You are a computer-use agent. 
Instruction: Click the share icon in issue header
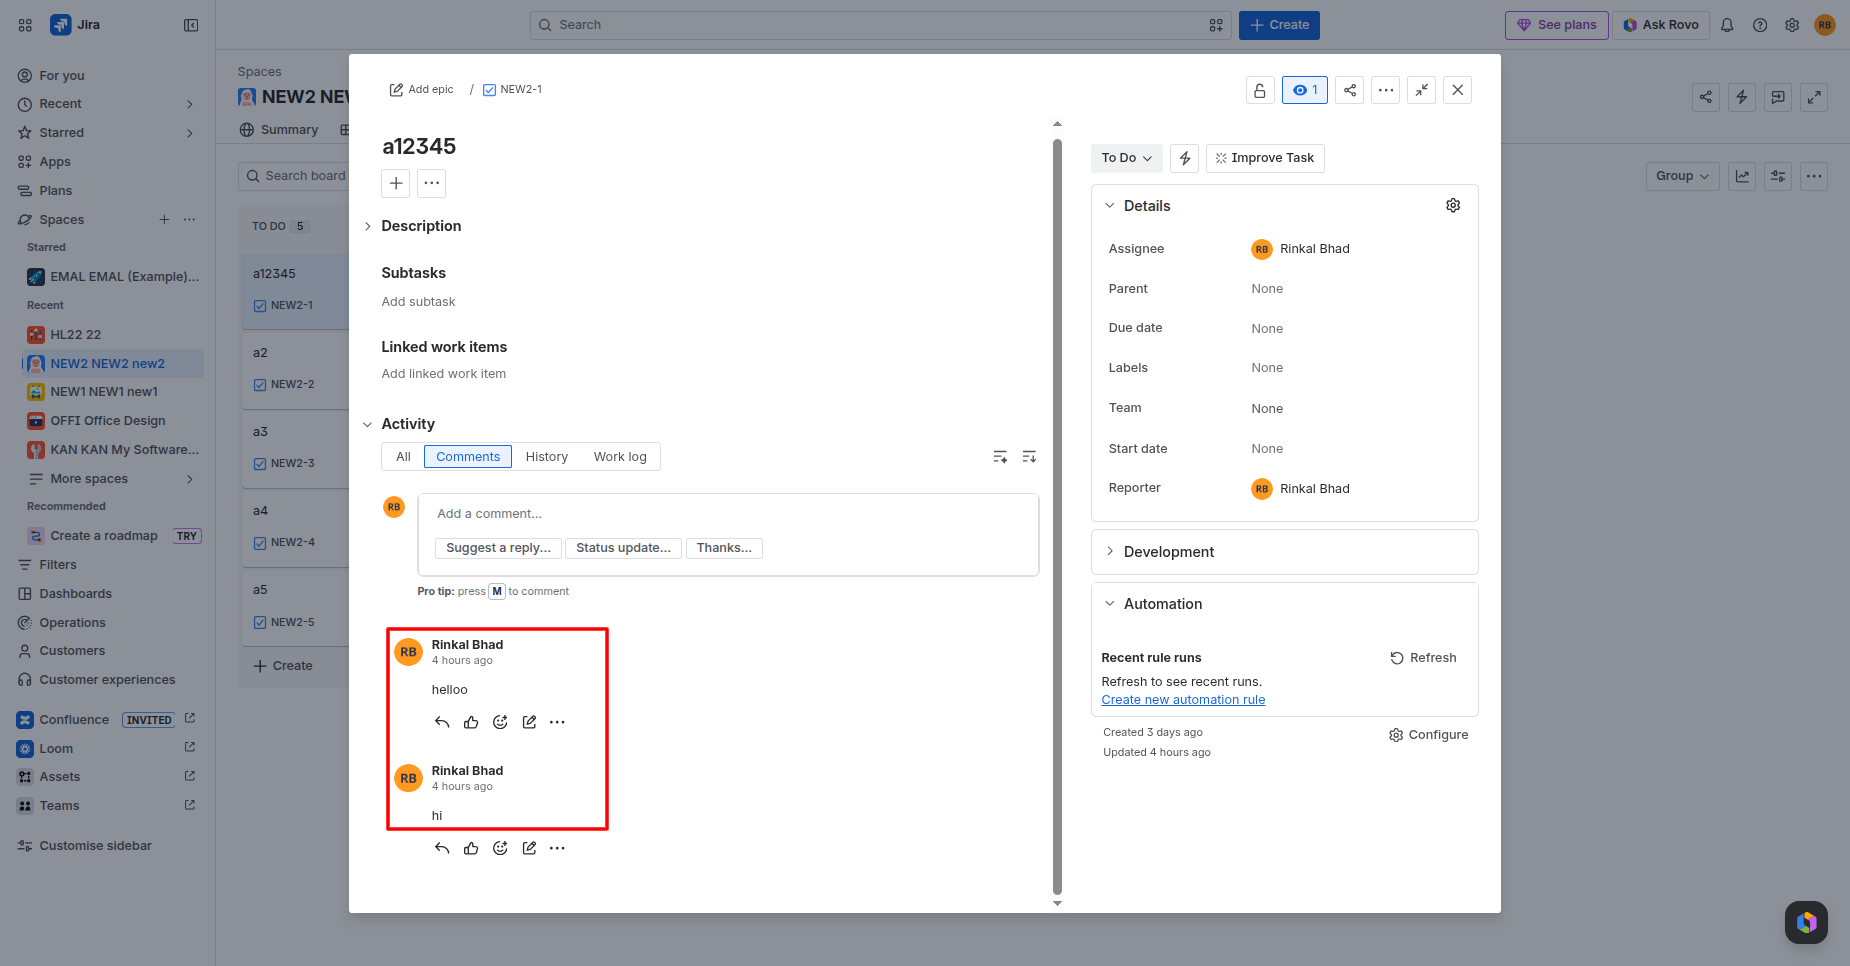coord(1350,90)
